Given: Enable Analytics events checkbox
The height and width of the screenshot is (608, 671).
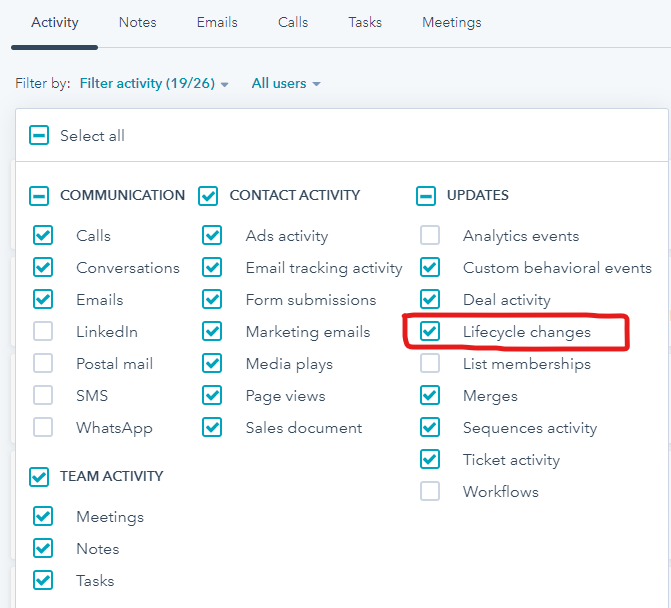Looking at the screenshot, I should coord(430,235).
